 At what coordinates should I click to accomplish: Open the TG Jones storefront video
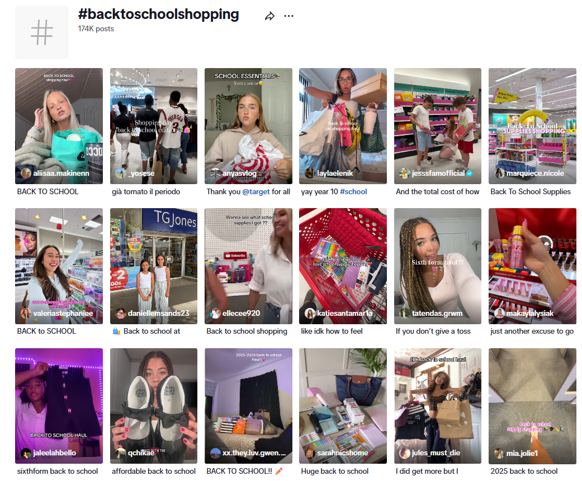[x=154, y=266]
